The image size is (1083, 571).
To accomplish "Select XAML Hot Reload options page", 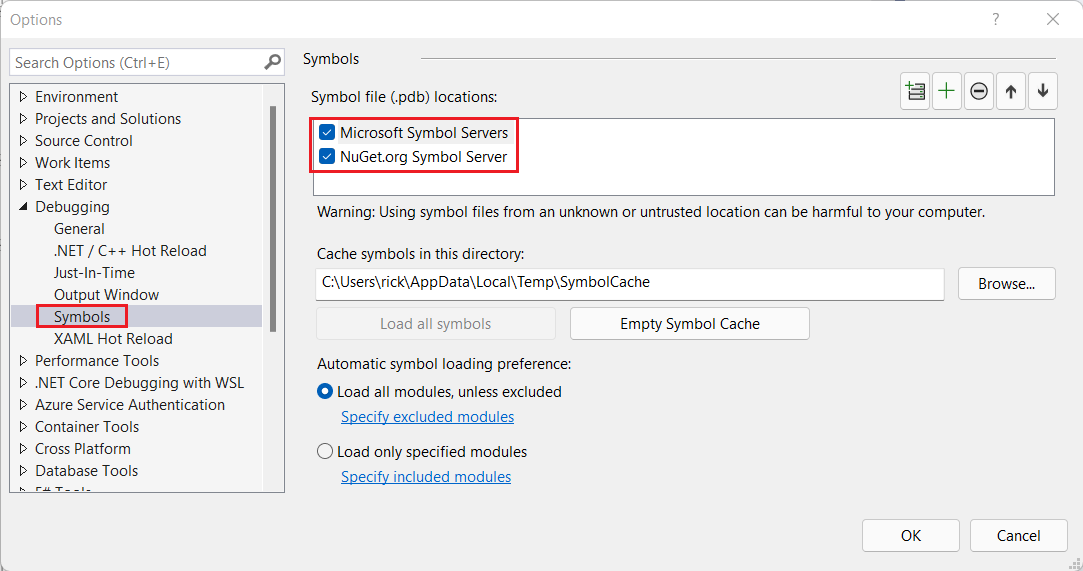I will click(x=113, y=339).
